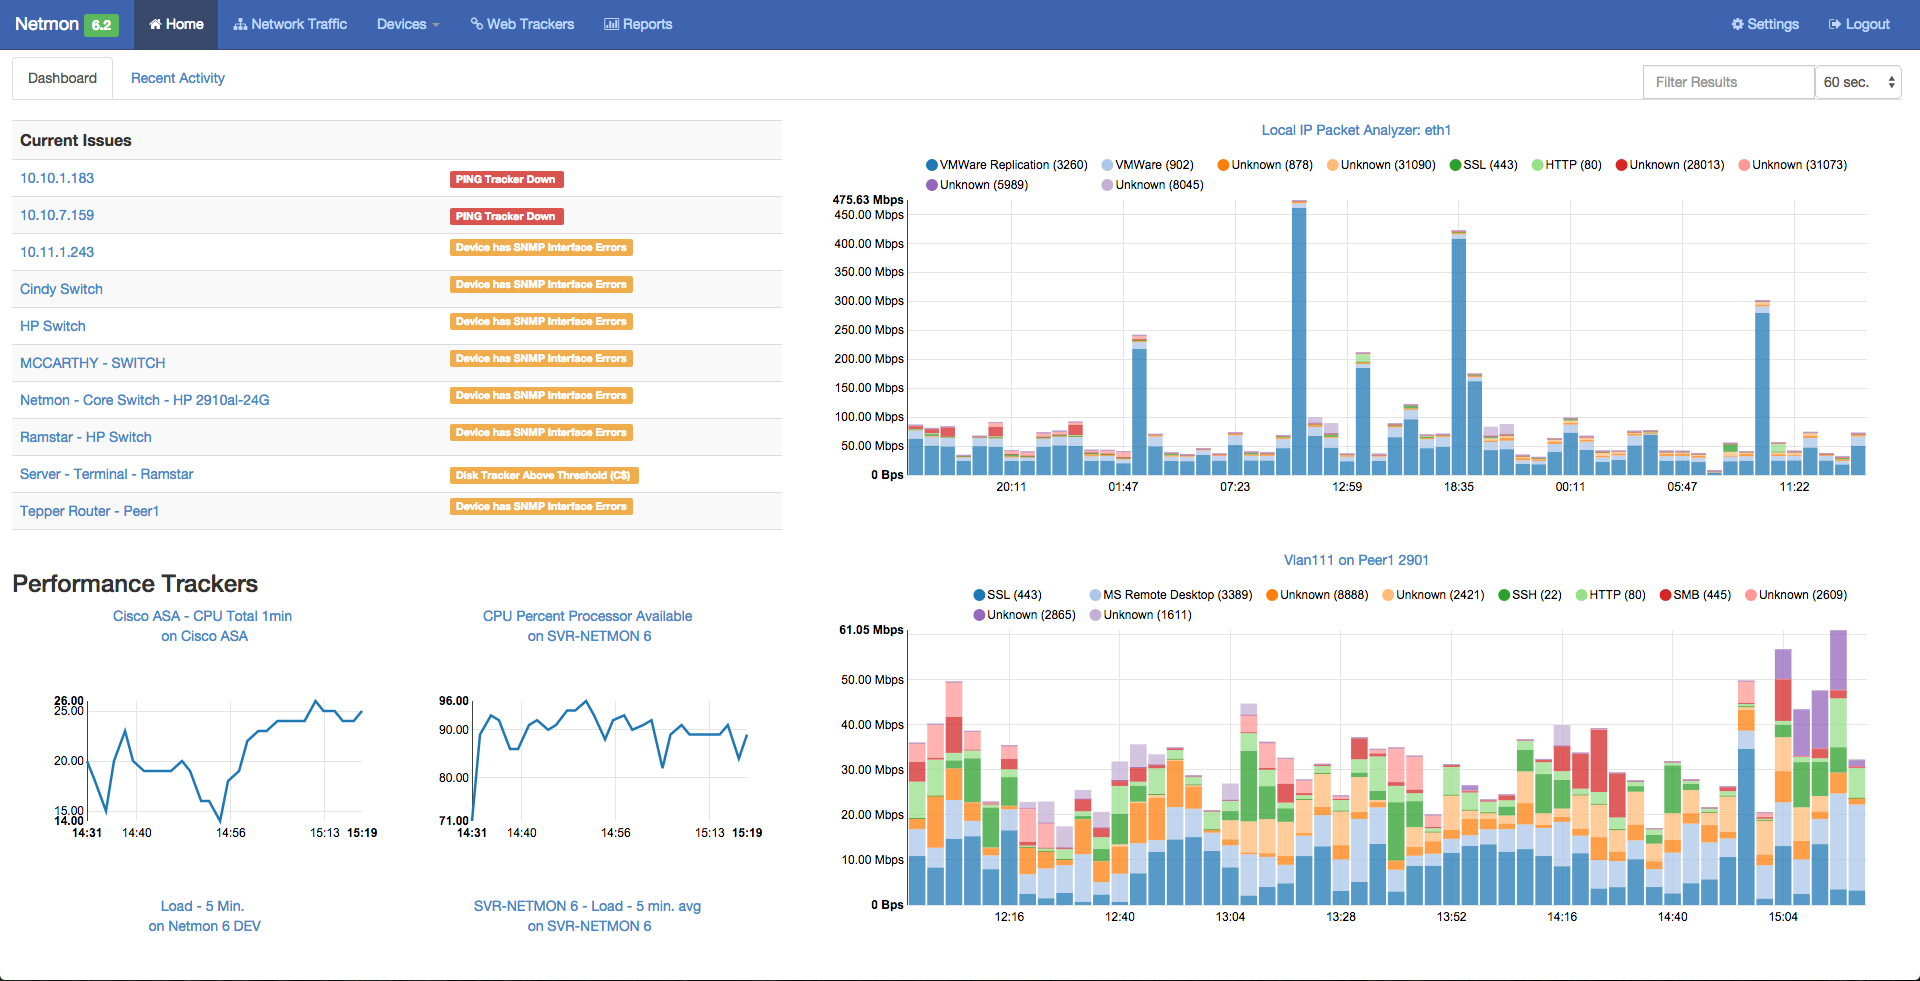Image resolution: width=1920 pixels, height=981 pixels.
Task: Toggle VMWare Replication (3260) legend series
Action: [x=1007, y=165]
